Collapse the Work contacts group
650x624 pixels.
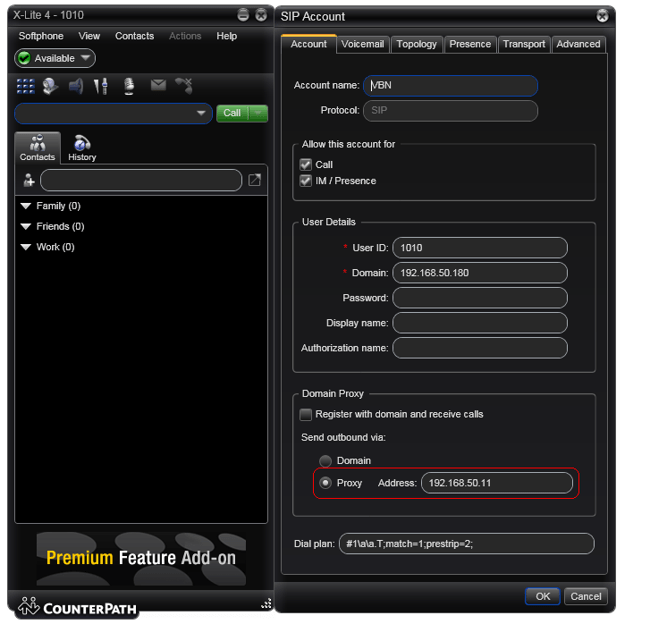pos(26,247)
